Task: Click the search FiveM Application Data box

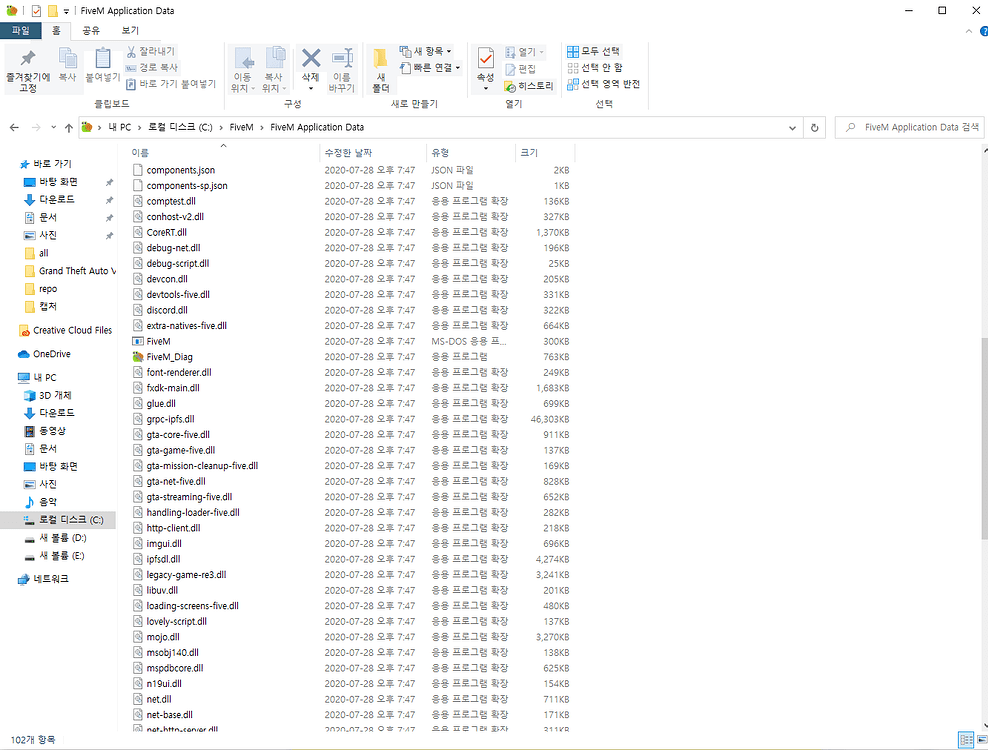Action: point(909,127)
